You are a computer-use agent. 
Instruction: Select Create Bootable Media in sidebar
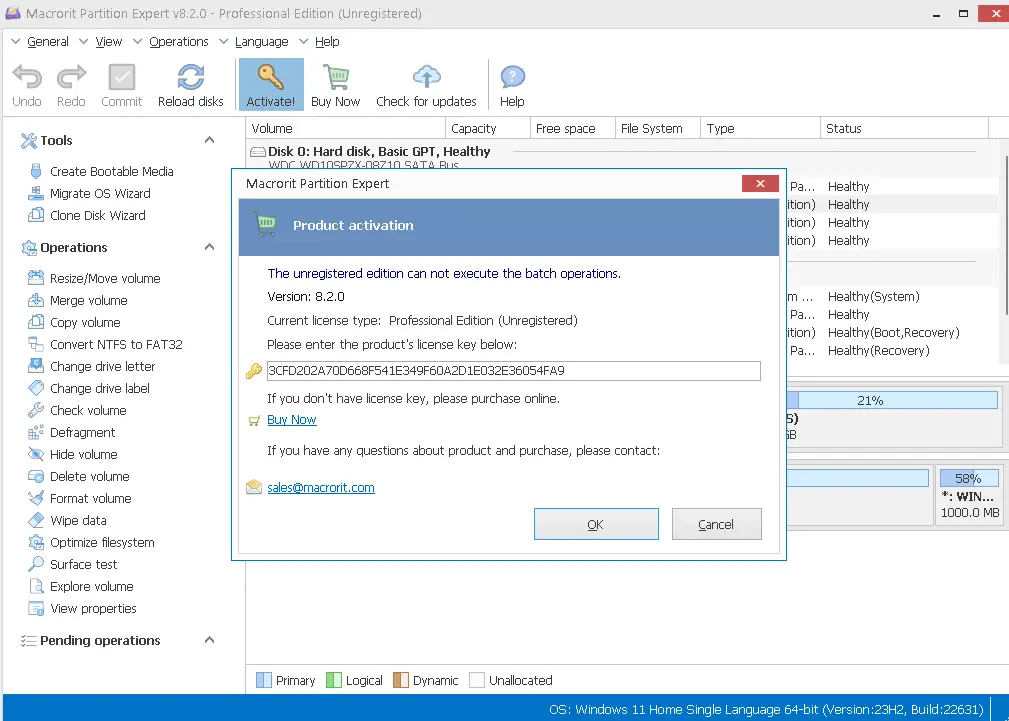pos(111,171)
